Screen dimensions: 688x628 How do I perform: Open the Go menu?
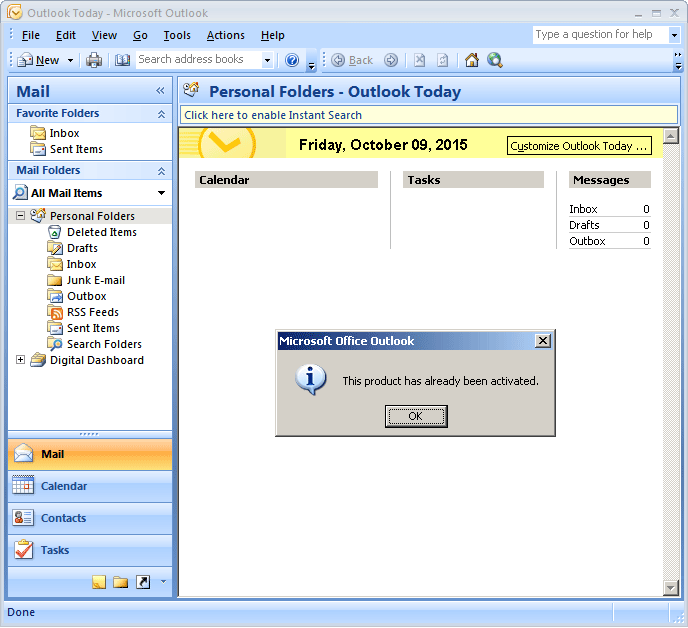click(140, 35)
